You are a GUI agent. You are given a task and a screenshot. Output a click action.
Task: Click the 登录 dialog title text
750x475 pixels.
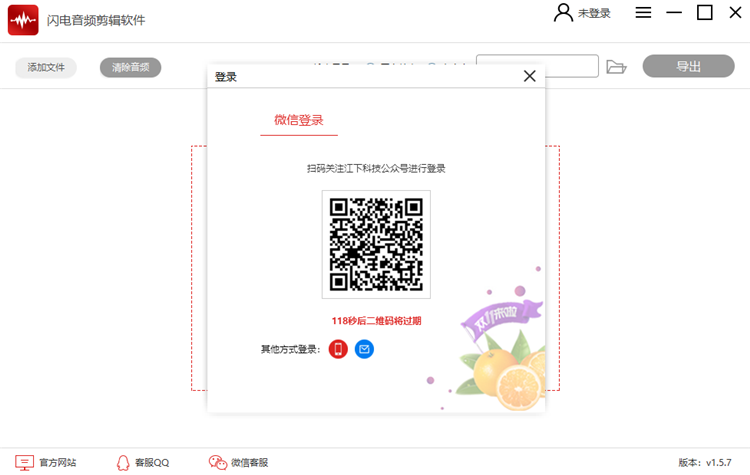pos(226,77)
